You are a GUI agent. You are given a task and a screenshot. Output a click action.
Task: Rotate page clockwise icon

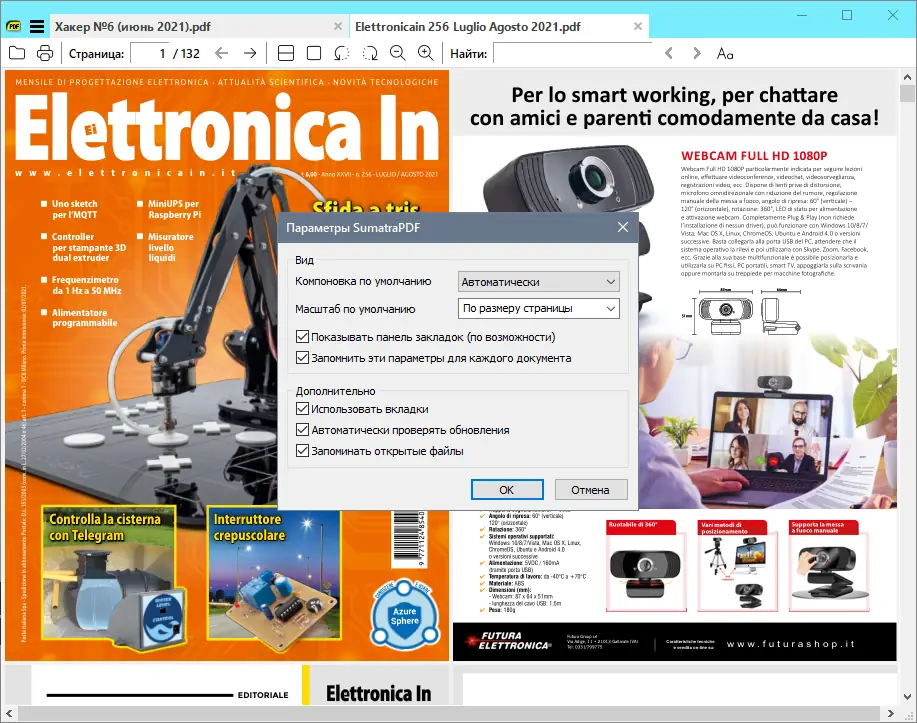coord(370,53)
